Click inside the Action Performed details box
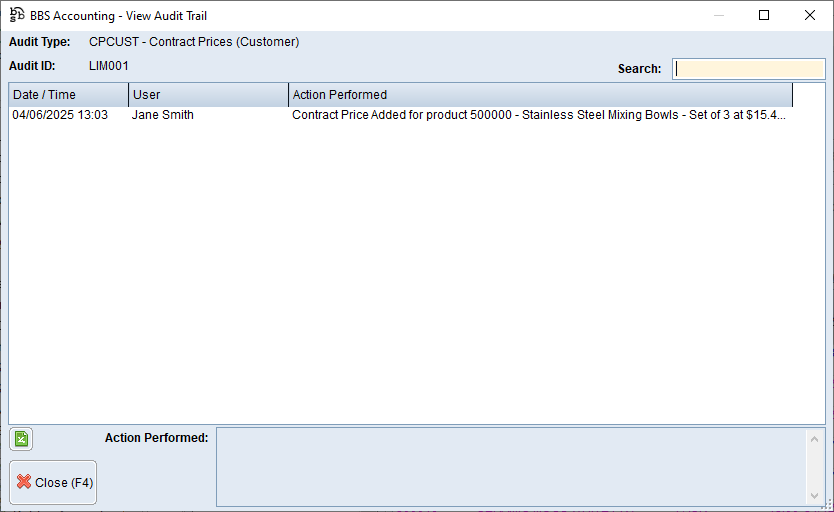Viewport: 834px width, 512px height. [x=510, y=467]
